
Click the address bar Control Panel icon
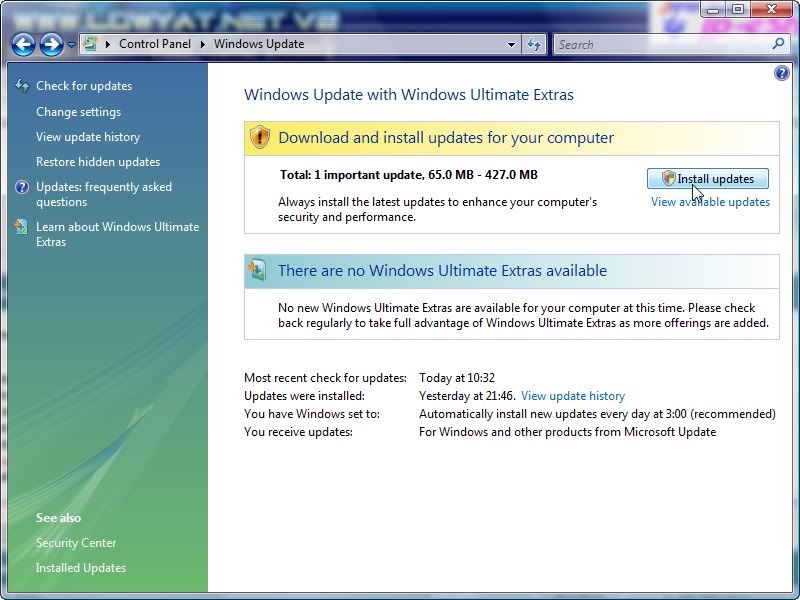(x=91, y=44)
